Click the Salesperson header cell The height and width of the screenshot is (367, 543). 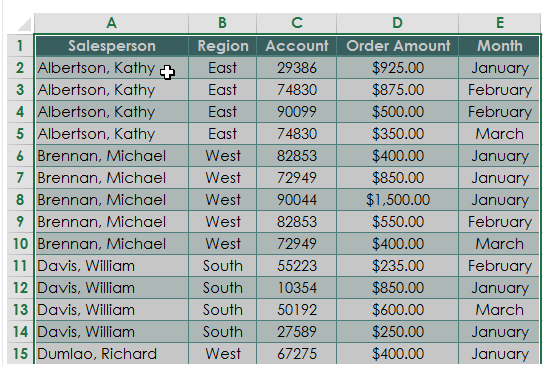[112, 46]
